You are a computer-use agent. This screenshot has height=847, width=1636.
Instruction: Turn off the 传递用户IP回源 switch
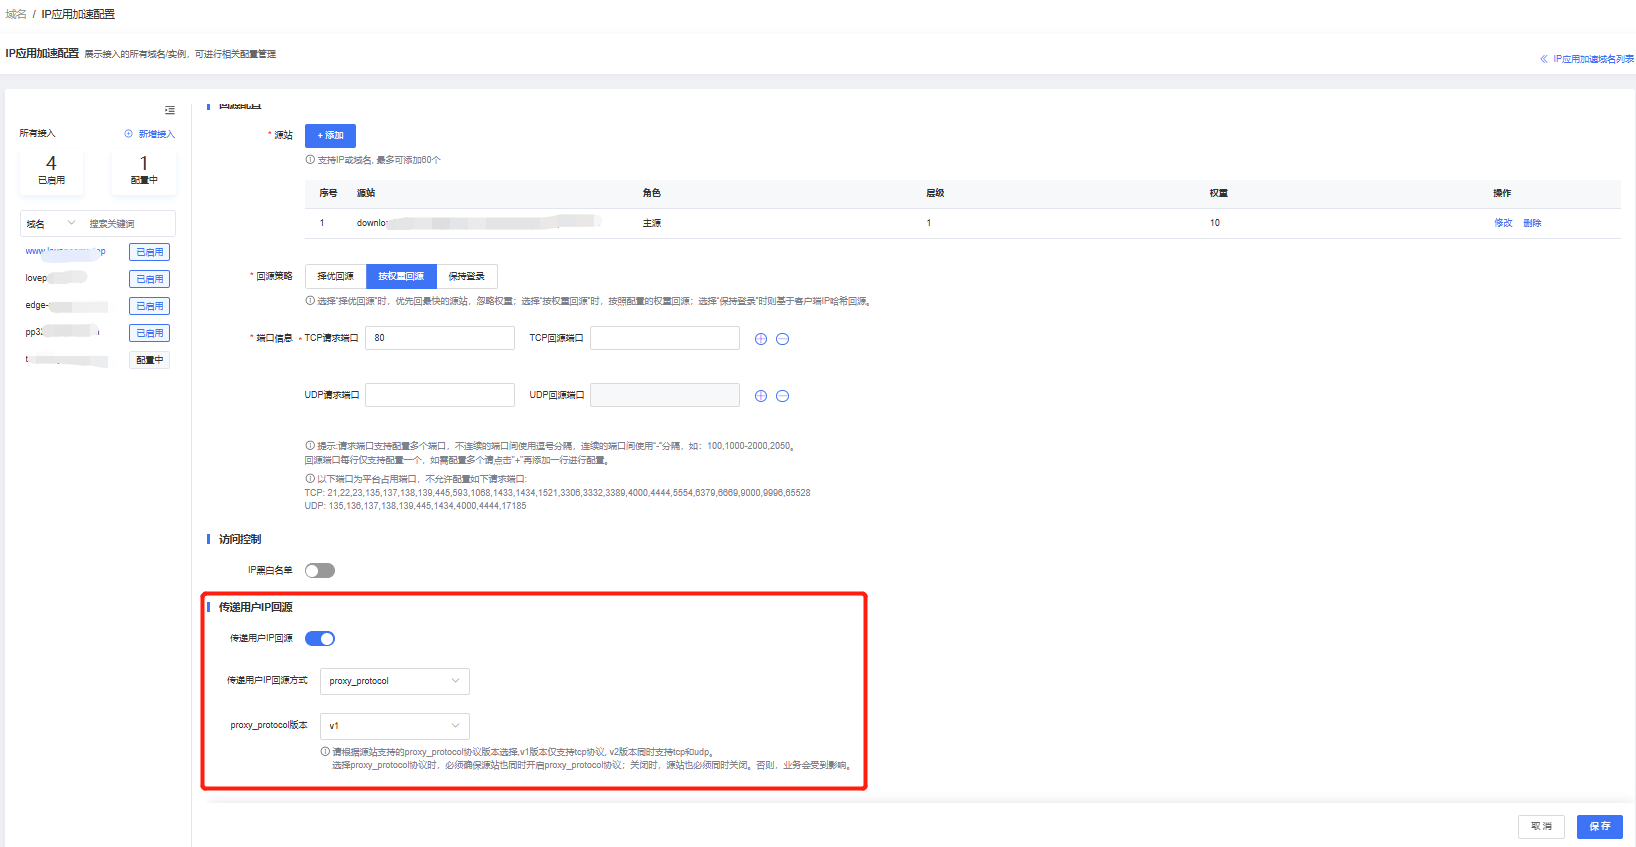point(320,639)
